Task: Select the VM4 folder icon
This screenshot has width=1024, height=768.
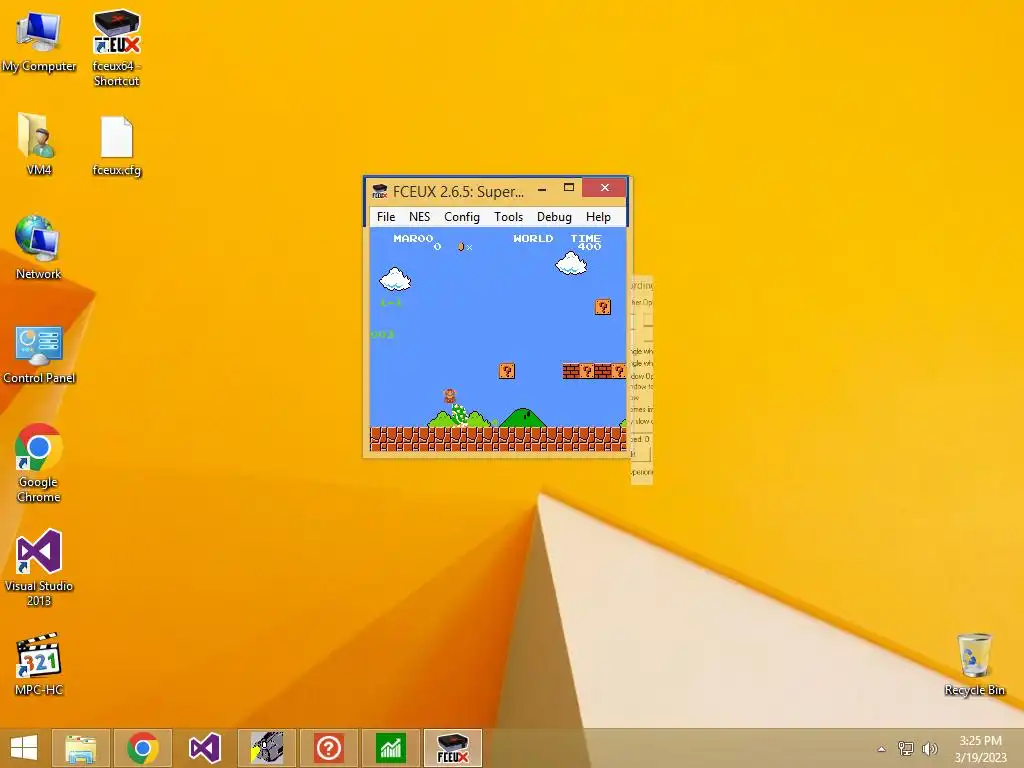Action: point(39,144)
